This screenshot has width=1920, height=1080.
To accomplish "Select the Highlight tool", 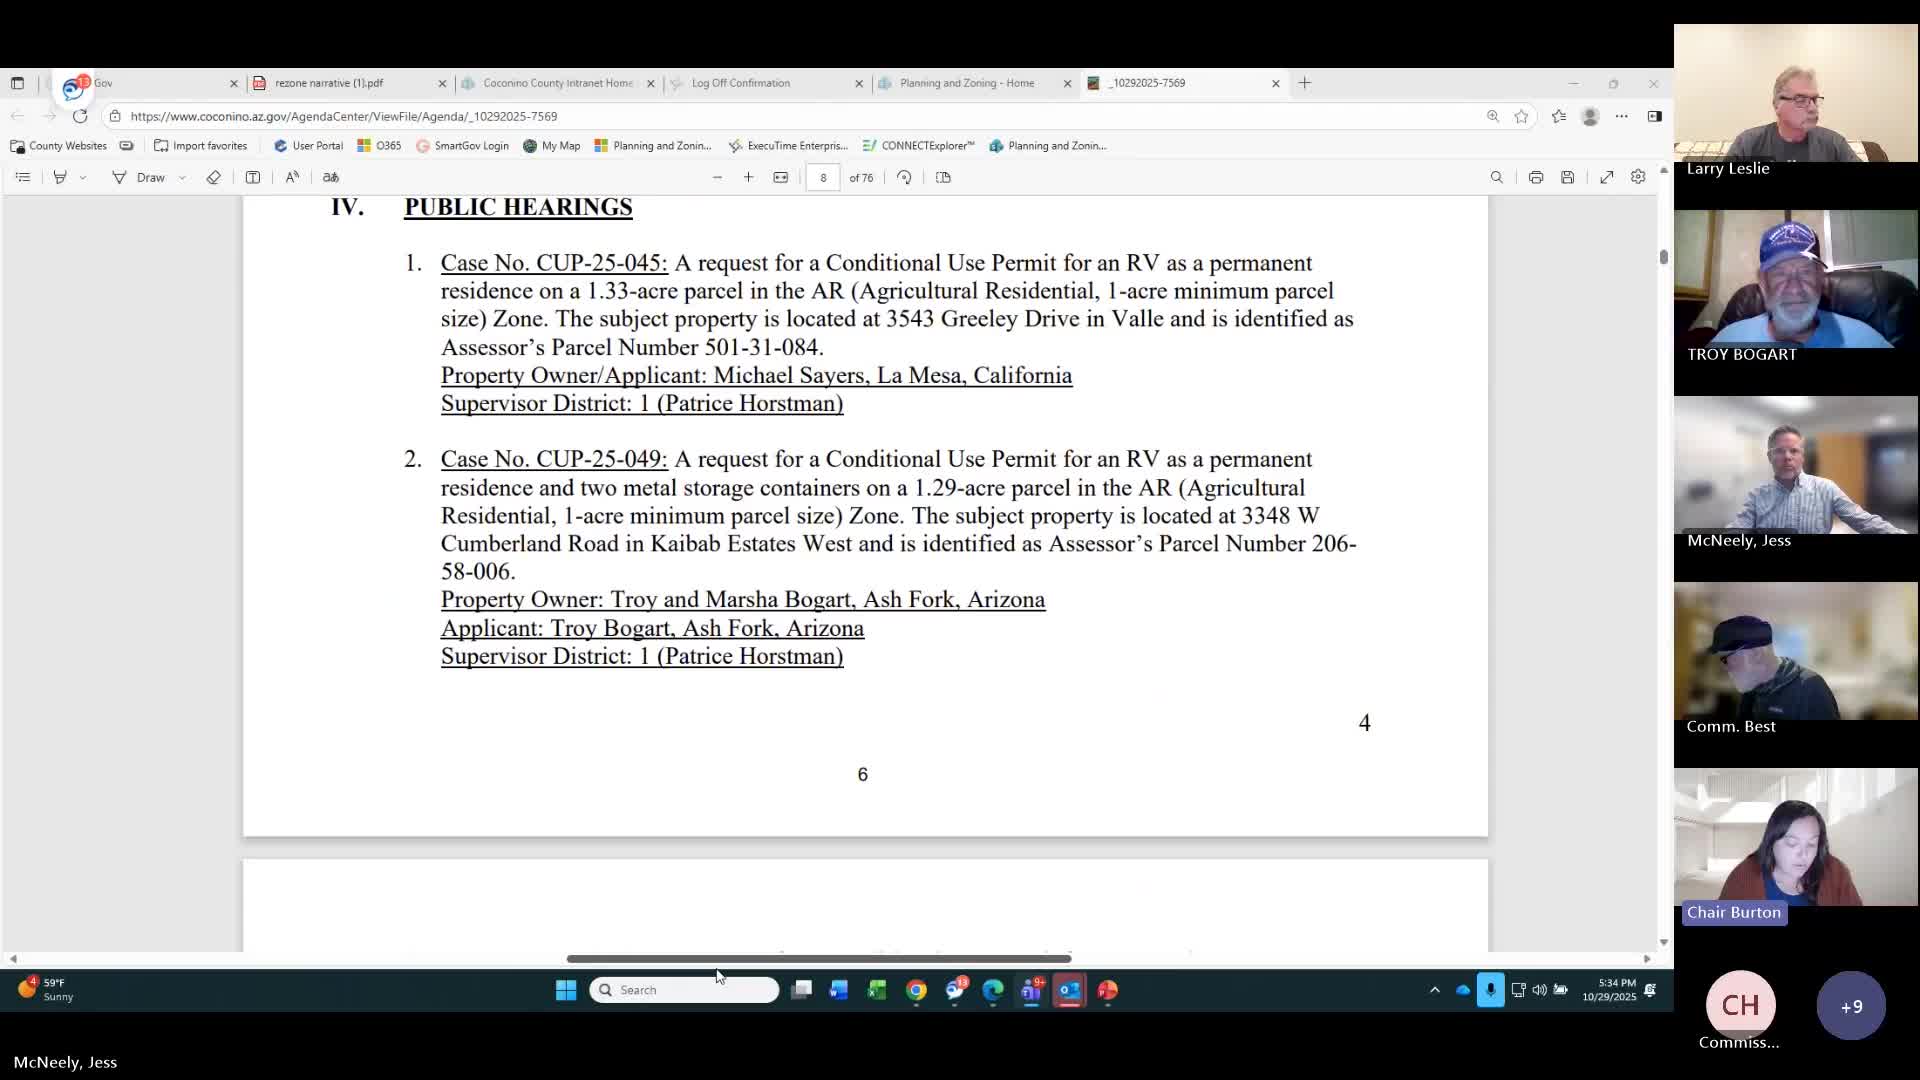I will [59, 177].
